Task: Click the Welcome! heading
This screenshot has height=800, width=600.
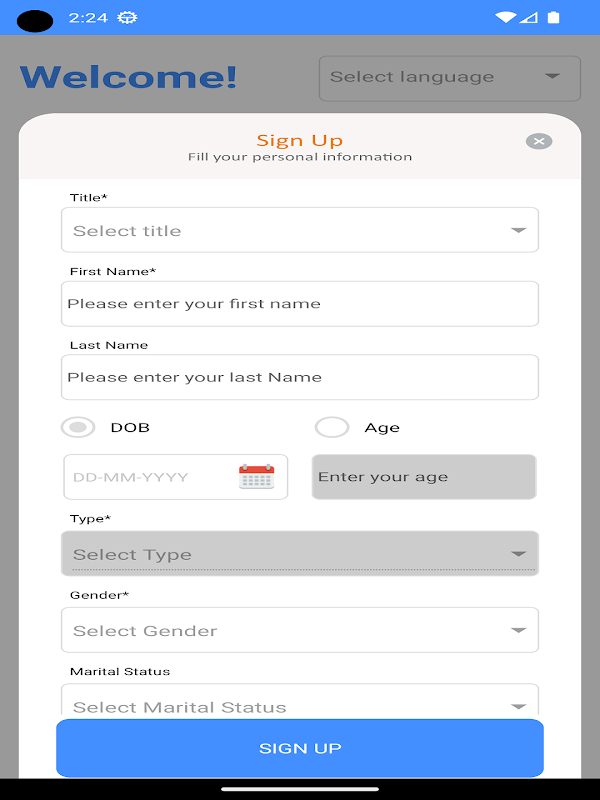Action: pos(128,77)
